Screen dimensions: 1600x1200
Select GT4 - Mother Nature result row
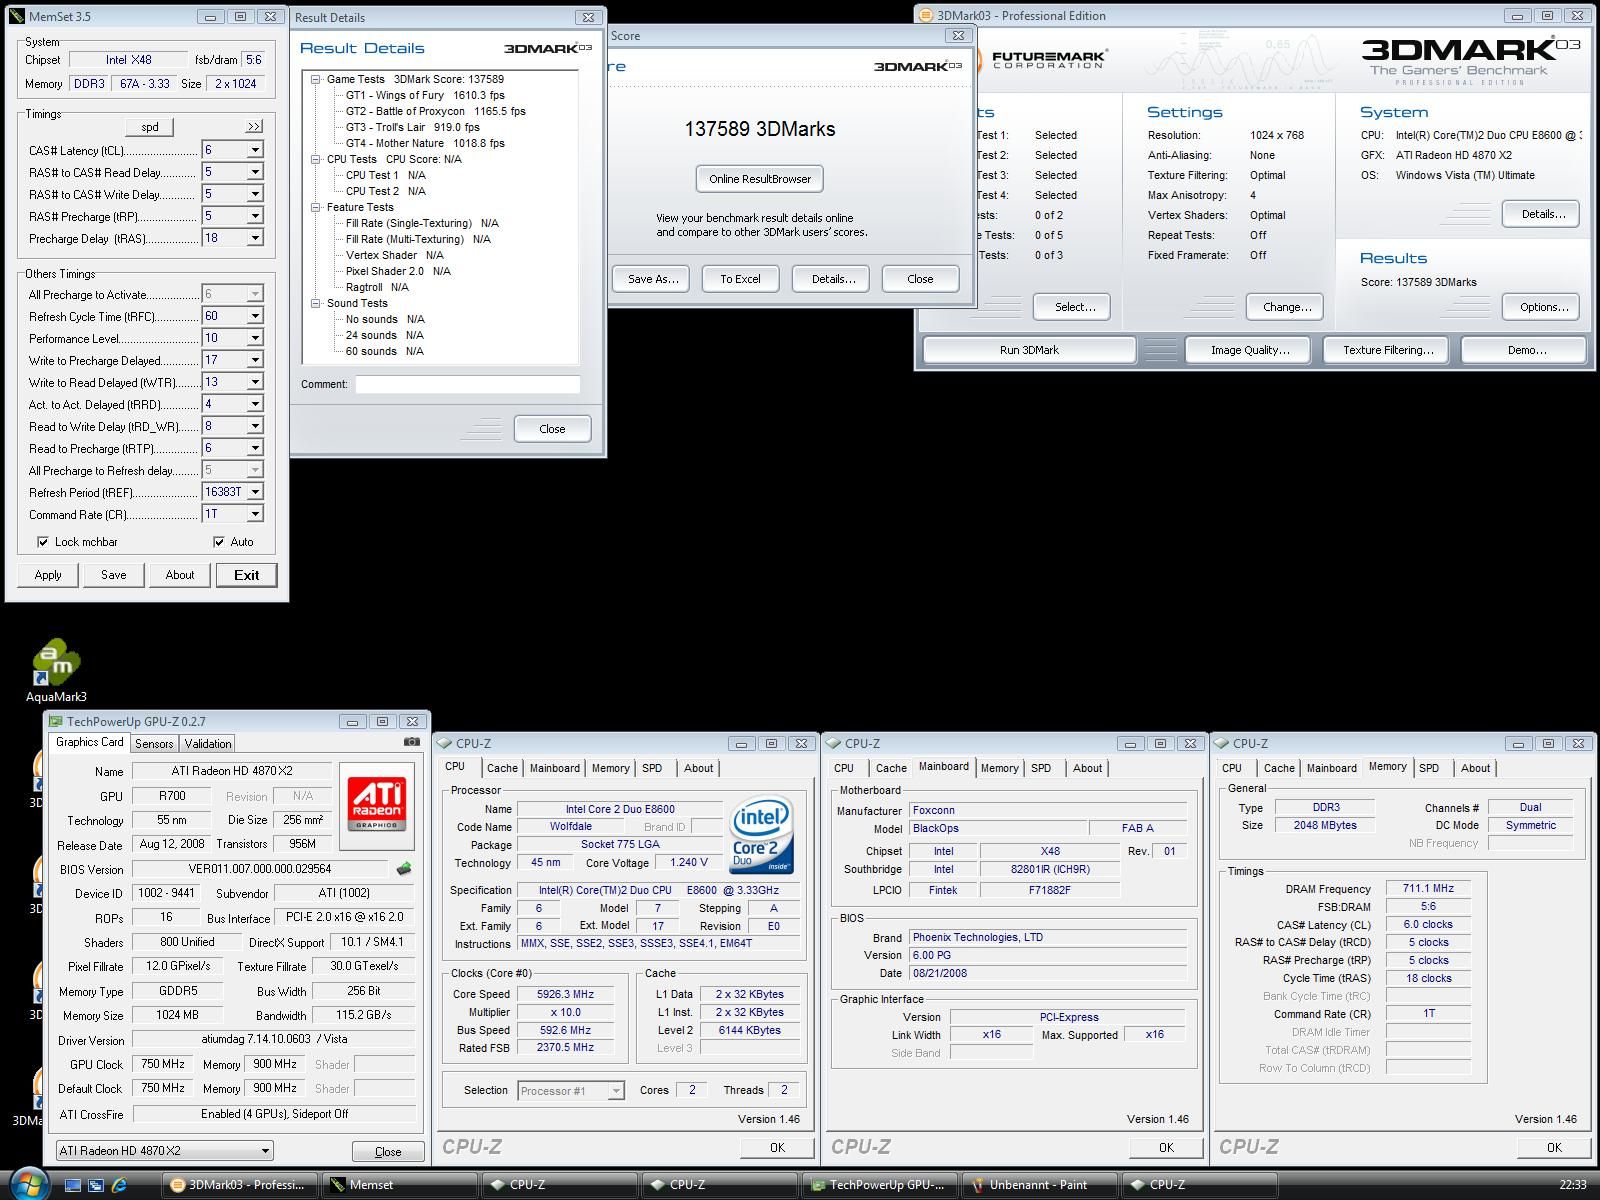[x=425, y=143]
